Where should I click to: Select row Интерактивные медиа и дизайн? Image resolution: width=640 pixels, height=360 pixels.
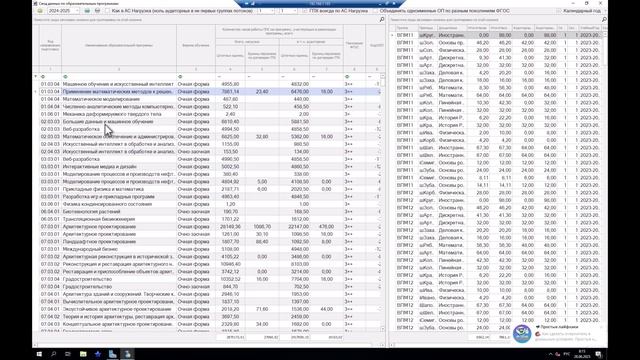tap(210, 167)
